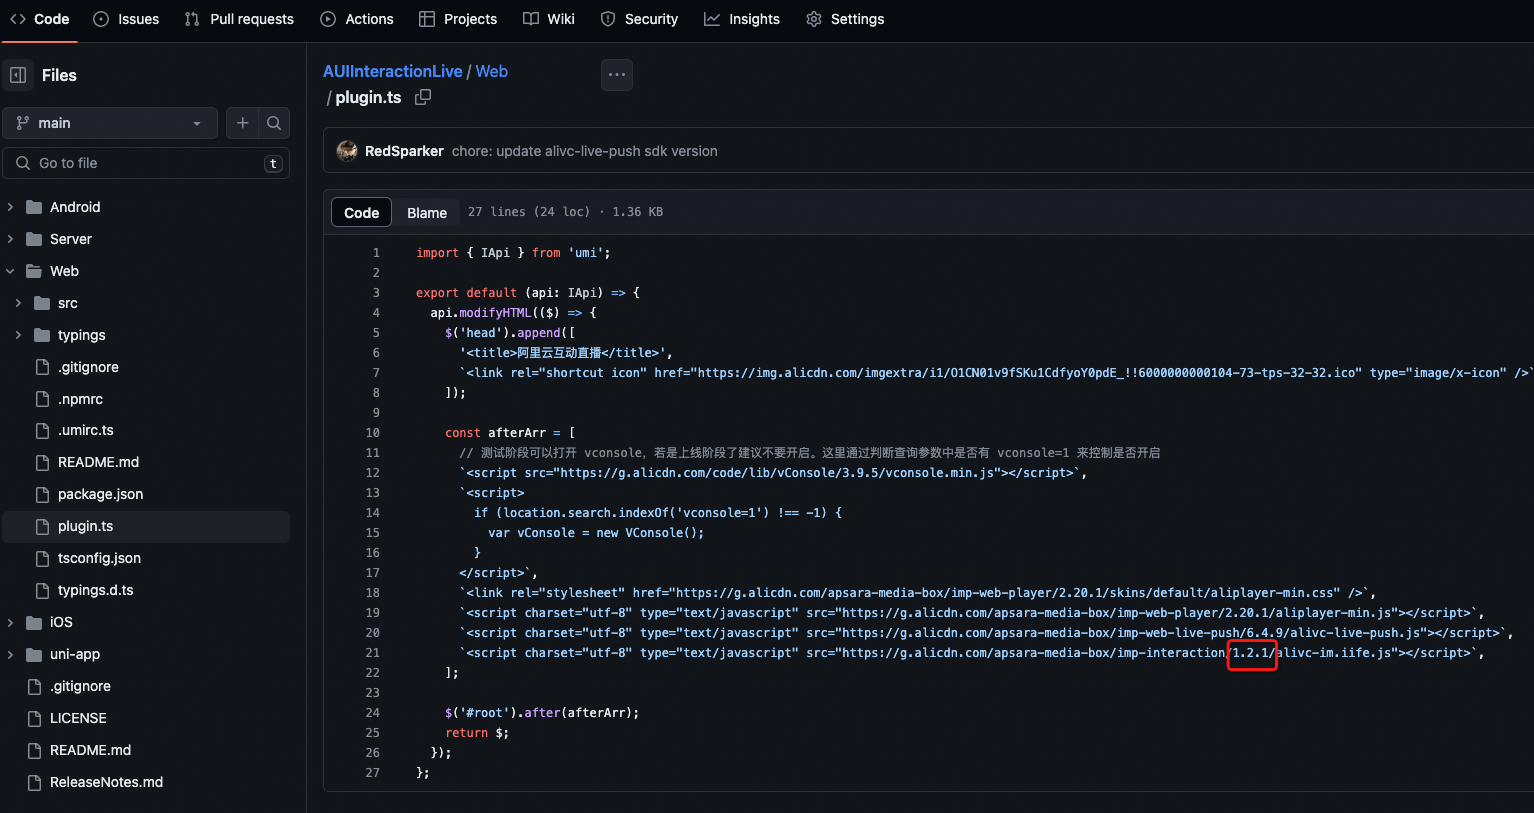Open repository Settings tab
Image resolution: width=1534 pixels, height=813 pixels.
pos(845,19)
